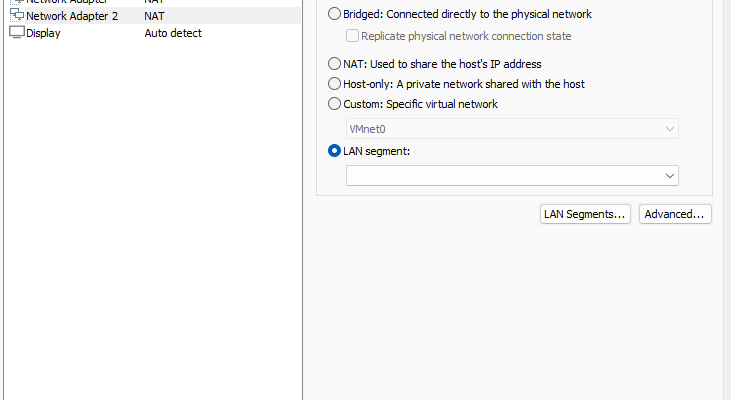Choose the Host-only private network option
This screenshot has height=400, width=731.
click(x=335, y=84)
